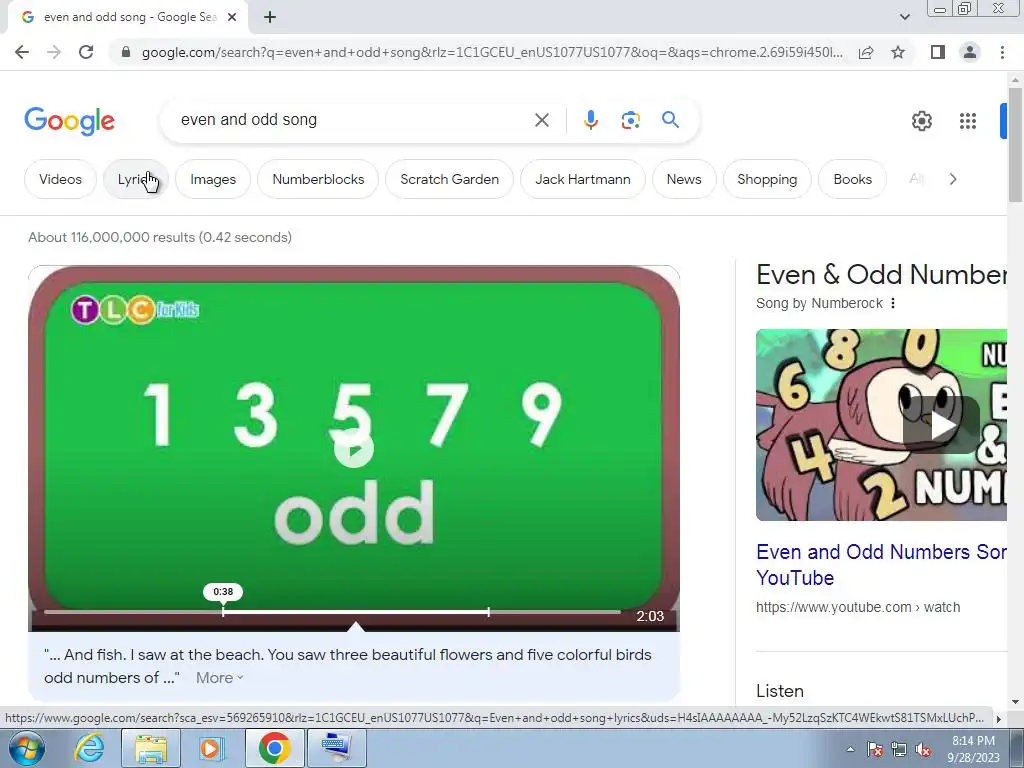Open Chrome three-dot menu
This screenshot has width=1024, height=768.
coord(1002,52)
